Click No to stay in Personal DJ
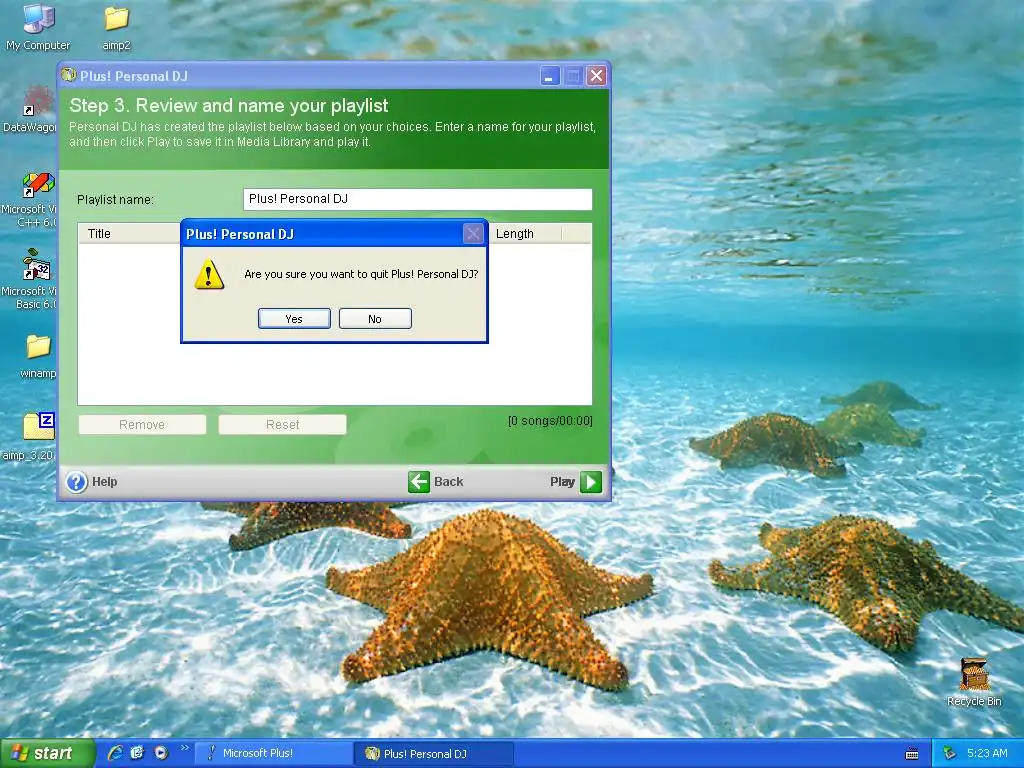Screen dimensions: 1024x768 [375, 319]
